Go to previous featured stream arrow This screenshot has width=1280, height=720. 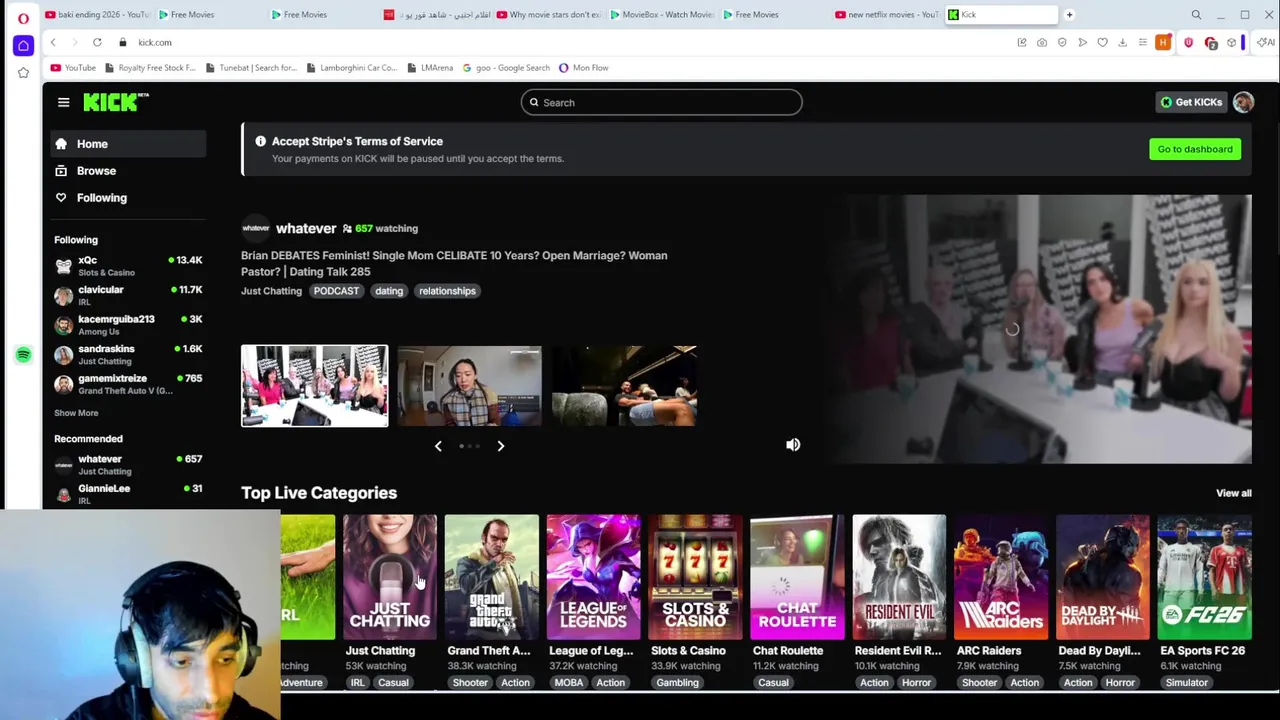click(438, 446)
